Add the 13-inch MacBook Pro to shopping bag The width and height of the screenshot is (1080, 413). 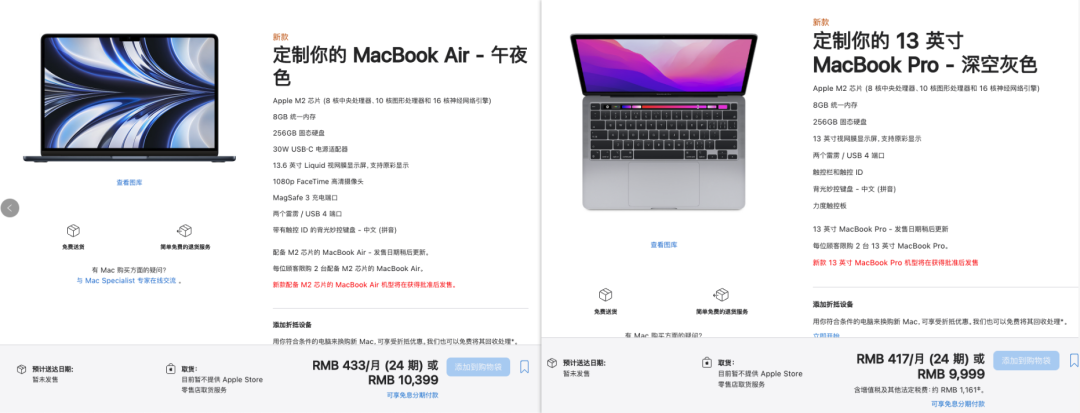click(1026, 360)
